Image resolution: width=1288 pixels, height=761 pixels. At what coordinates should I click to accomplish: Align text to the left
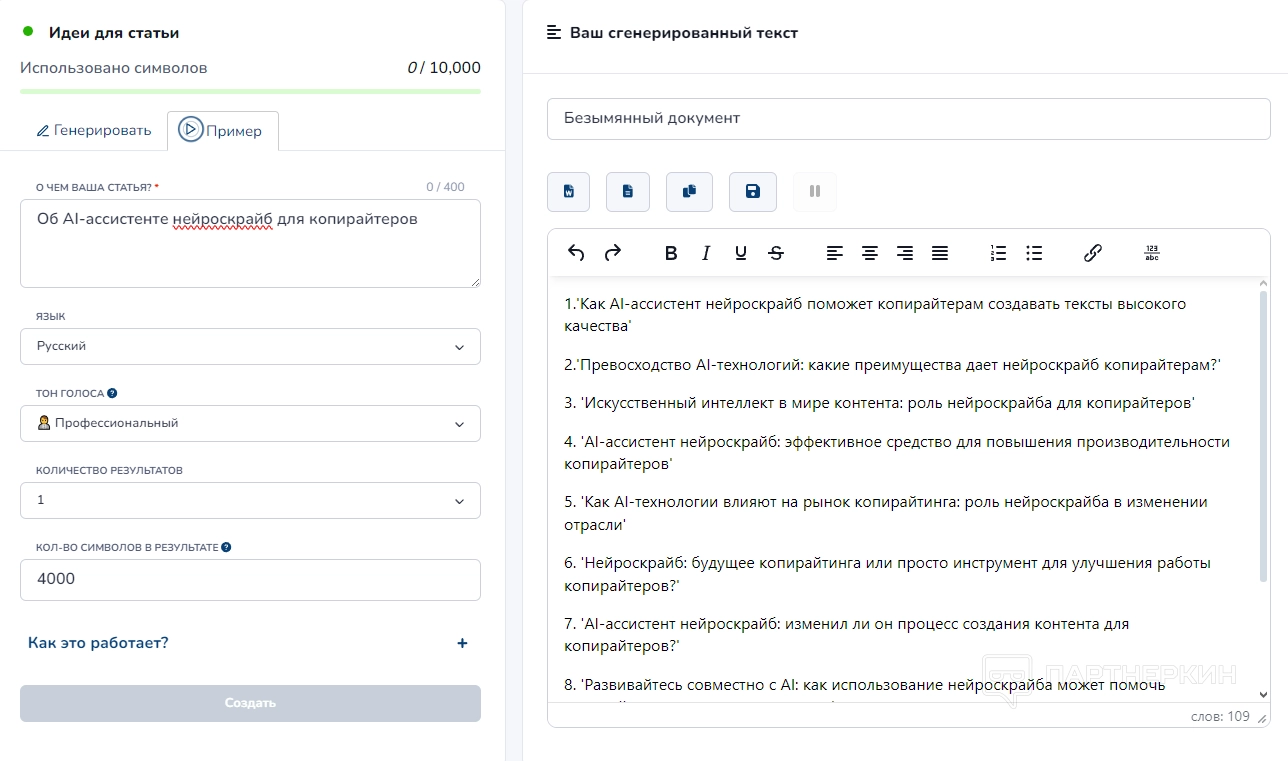(x=835, y=253)
